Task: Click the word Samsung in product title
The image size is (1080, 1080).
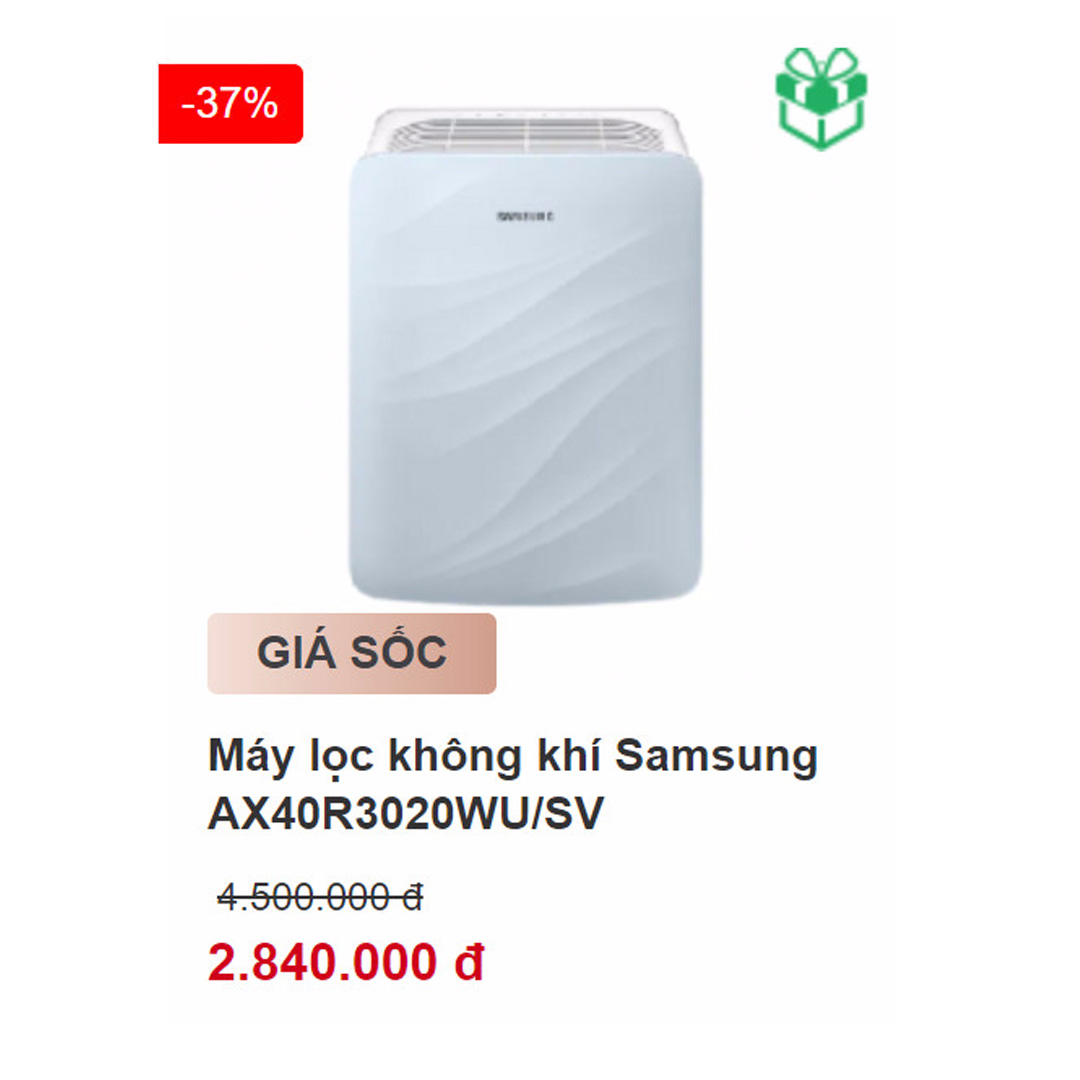Action: coord(716,756)
